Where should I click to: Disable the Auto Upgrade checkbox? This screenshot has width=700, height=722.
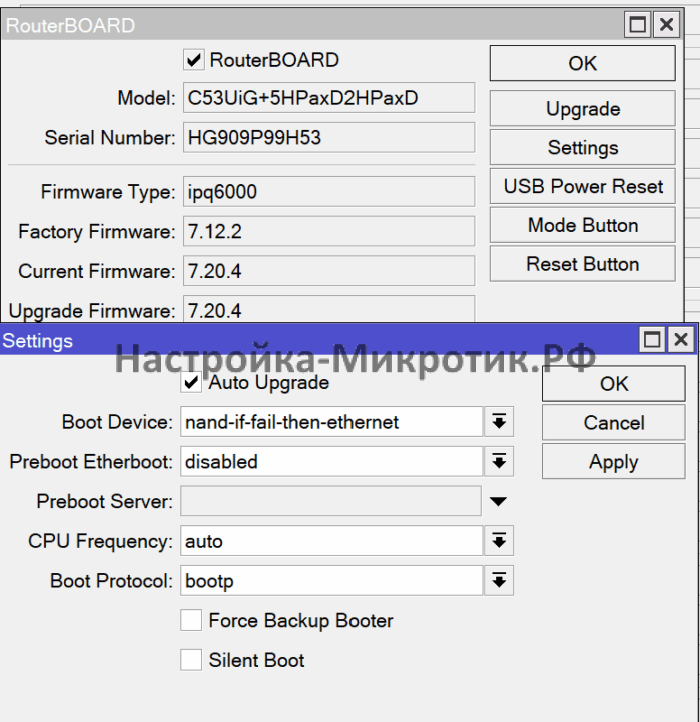click(x=191, y=383)
